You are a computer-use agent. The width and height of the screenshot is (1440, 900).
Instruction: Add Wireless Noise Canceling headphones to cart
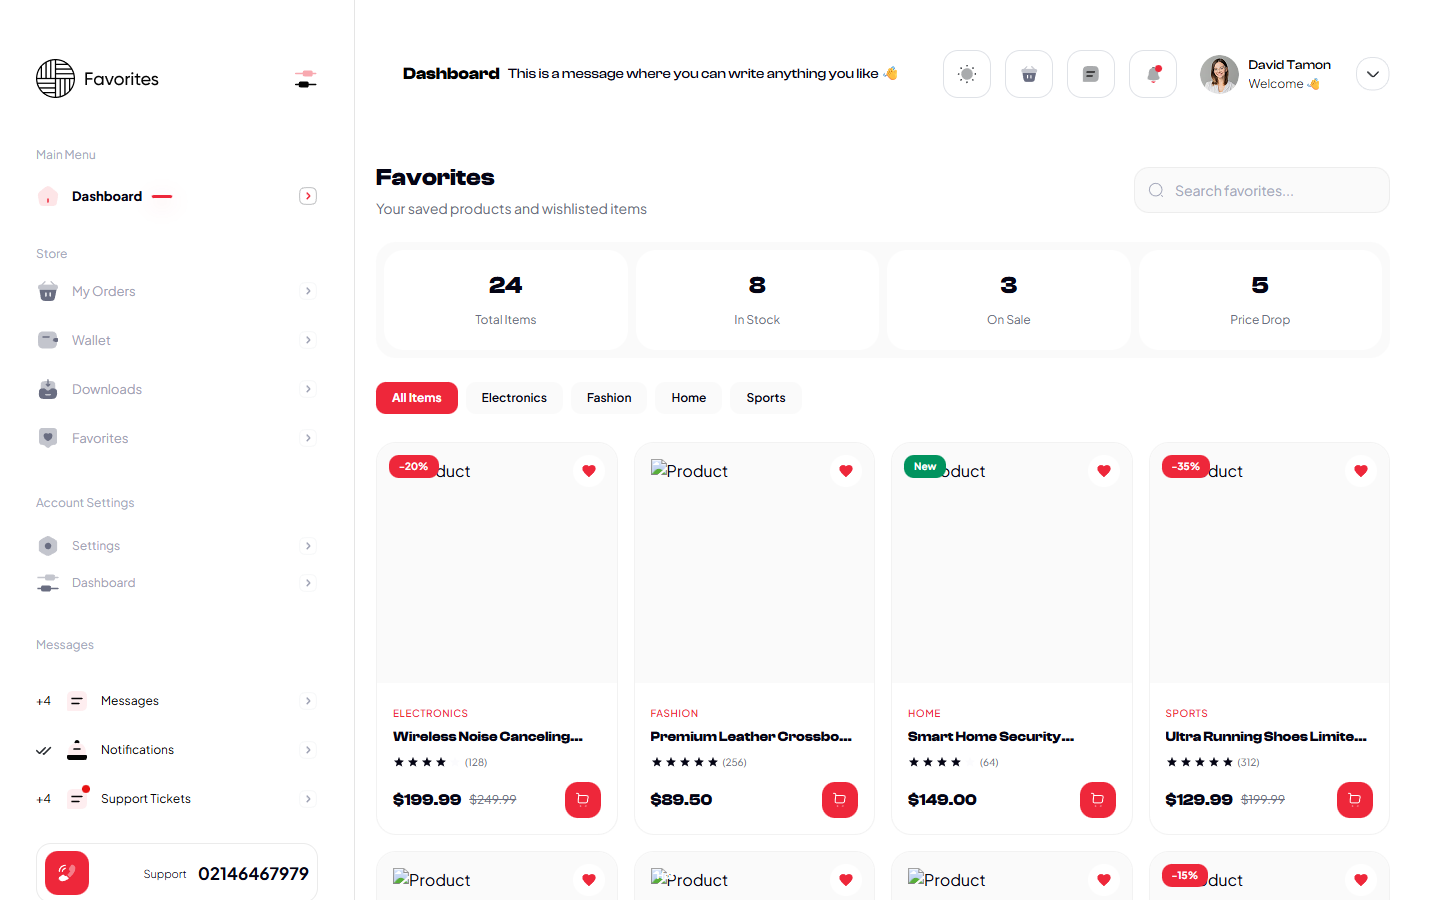coord(582,799)
